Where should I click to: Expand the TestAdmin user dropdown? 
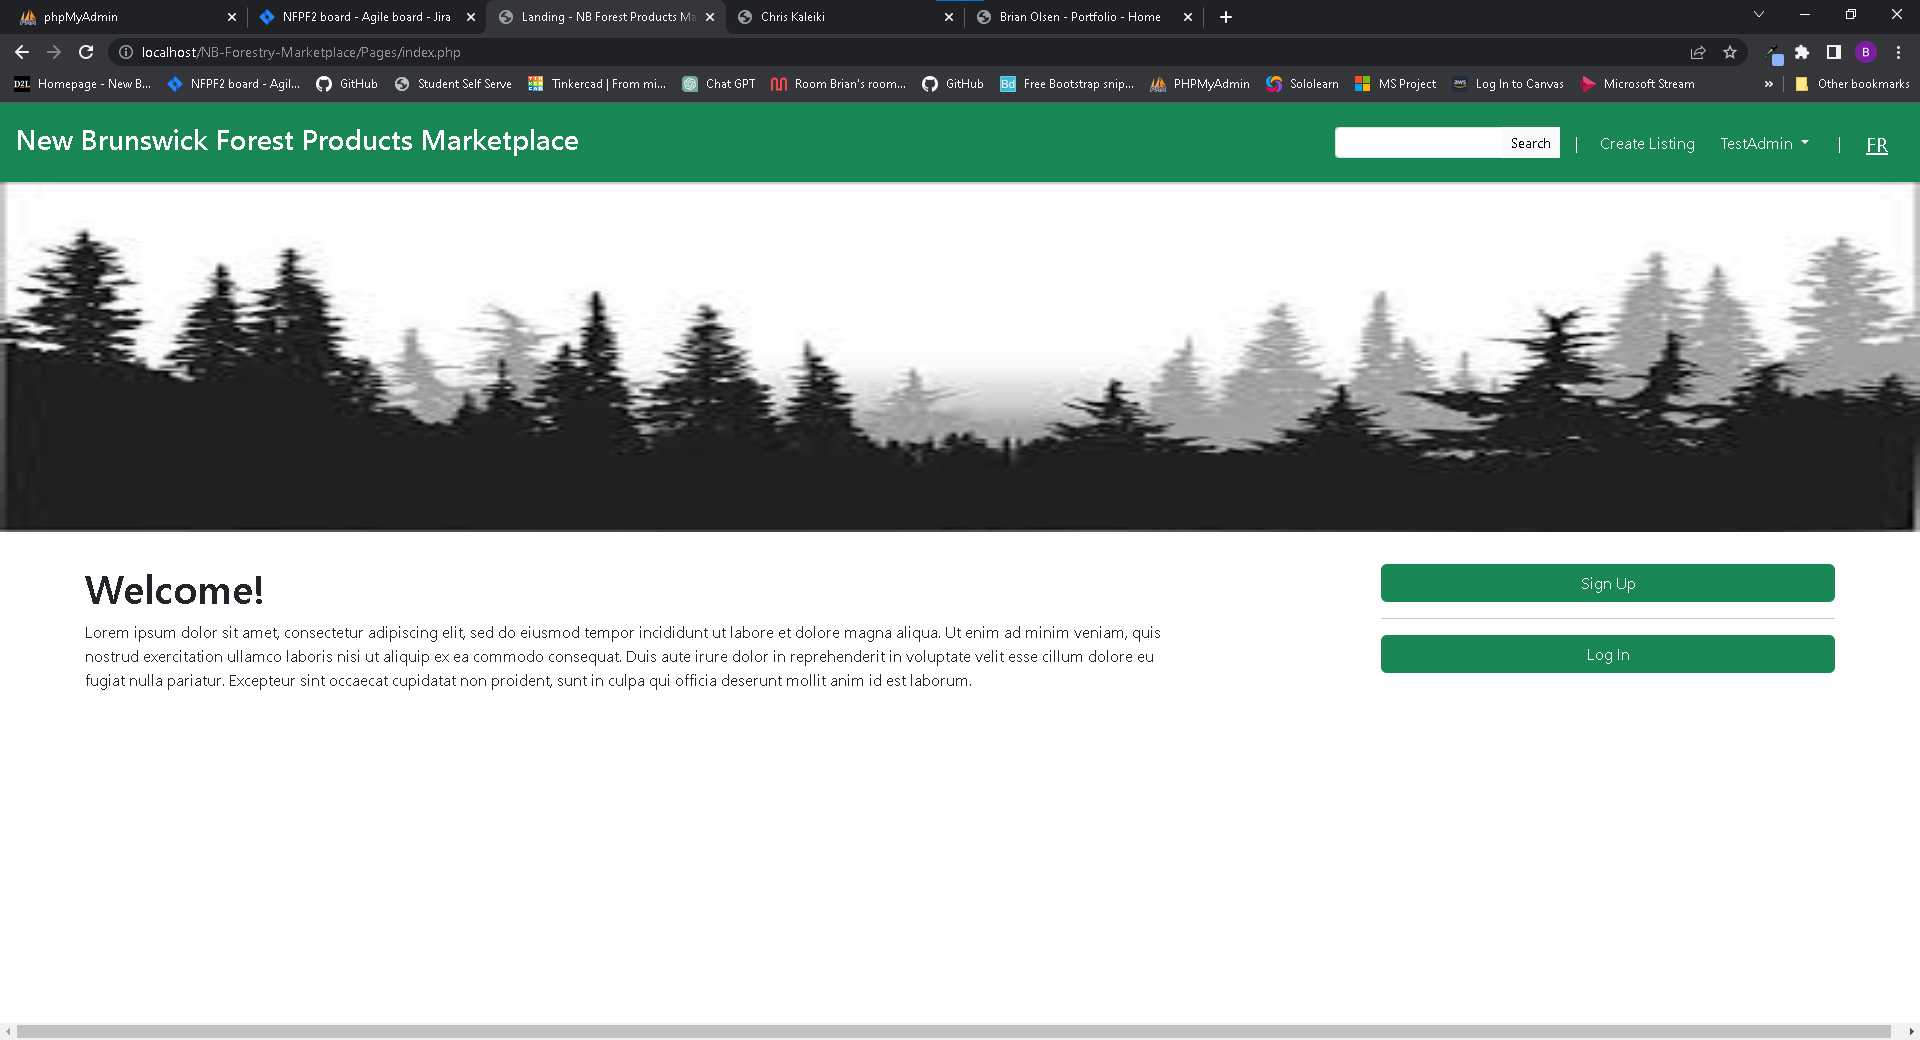pyautogui.click(x=1764, y=144)
